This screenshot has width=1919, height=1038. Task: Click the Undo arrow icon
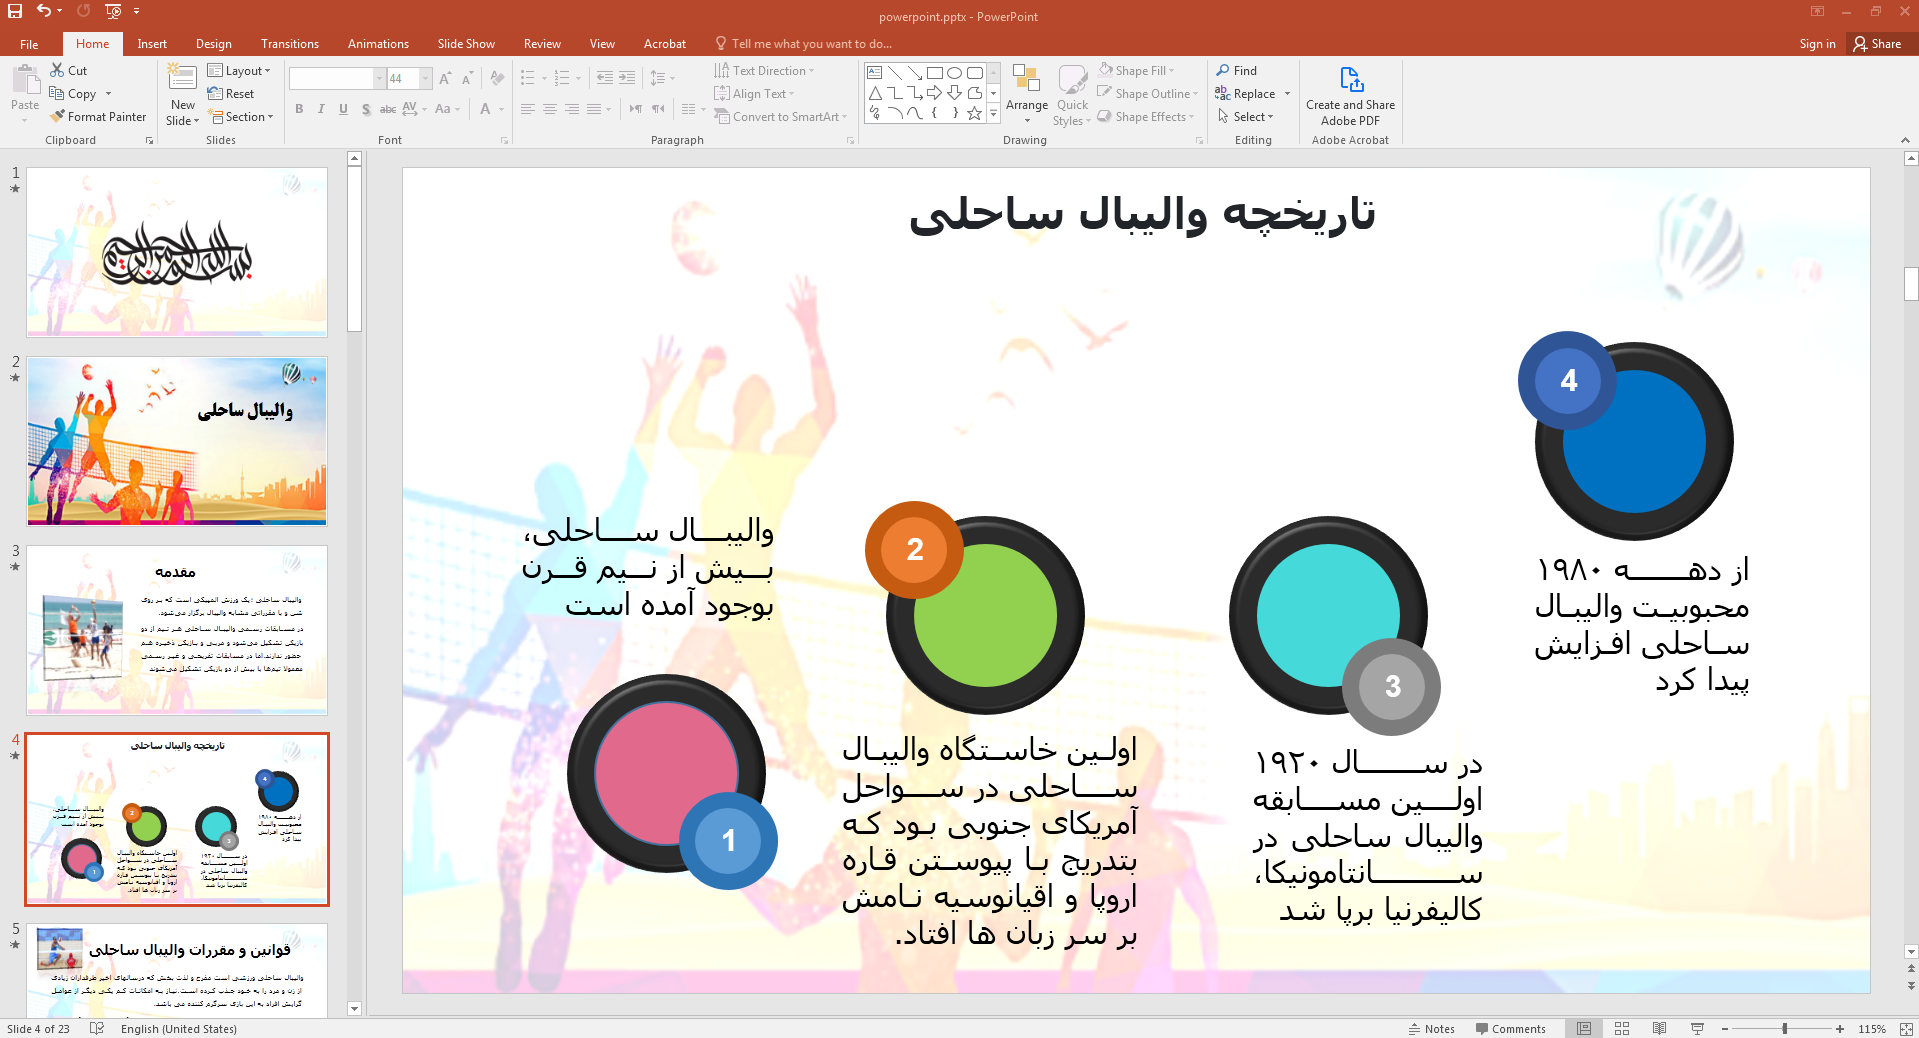pos(44,11)
